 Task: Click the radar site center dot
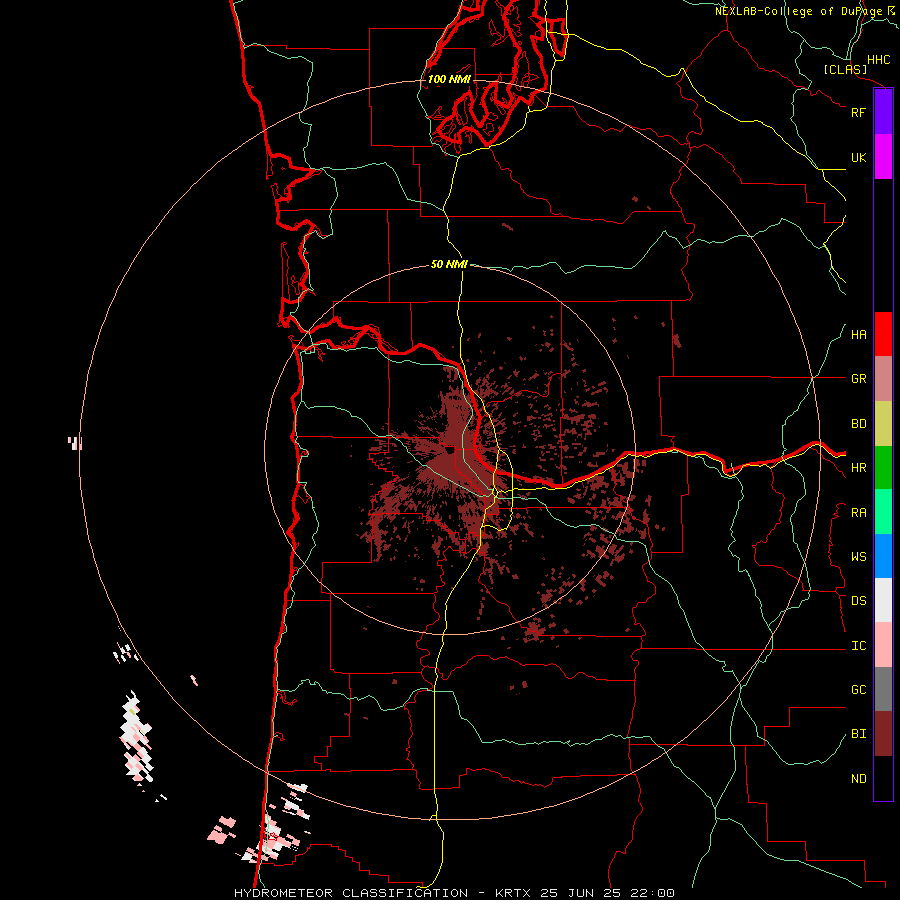(449, 451)
